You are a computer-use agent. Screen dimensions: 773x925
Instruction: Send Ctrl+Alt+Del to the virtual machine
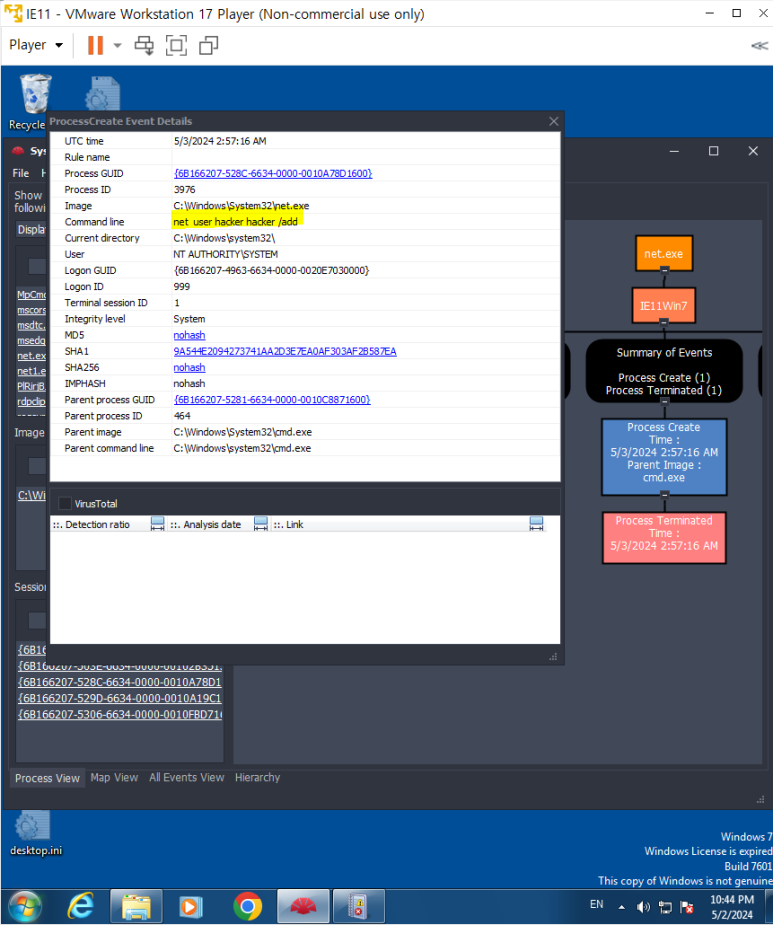click(x=144, y=45)
